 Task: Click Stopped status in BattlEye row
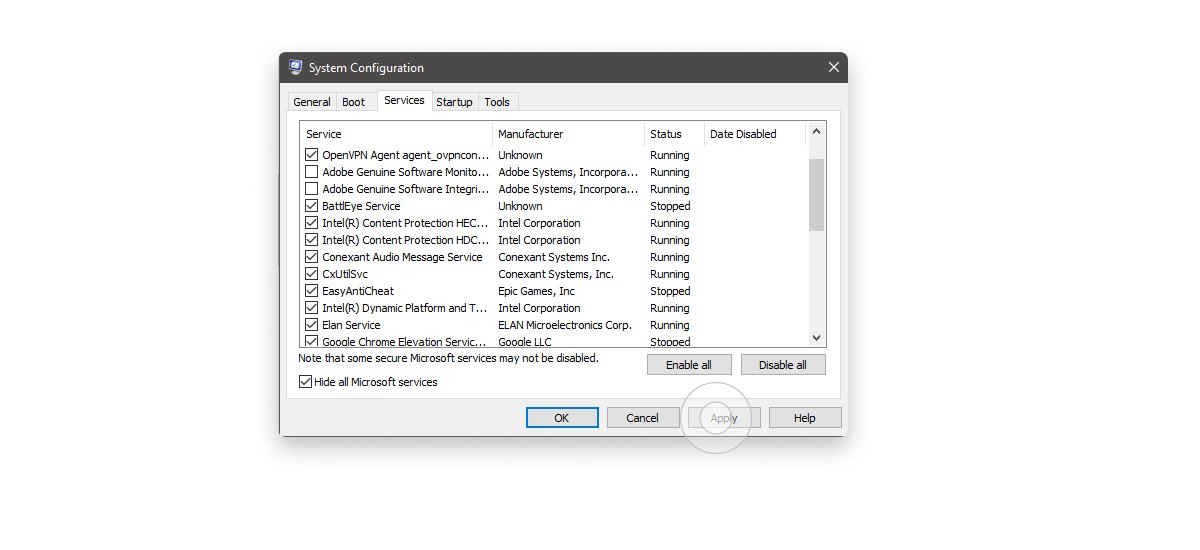[x=670, y=206]
